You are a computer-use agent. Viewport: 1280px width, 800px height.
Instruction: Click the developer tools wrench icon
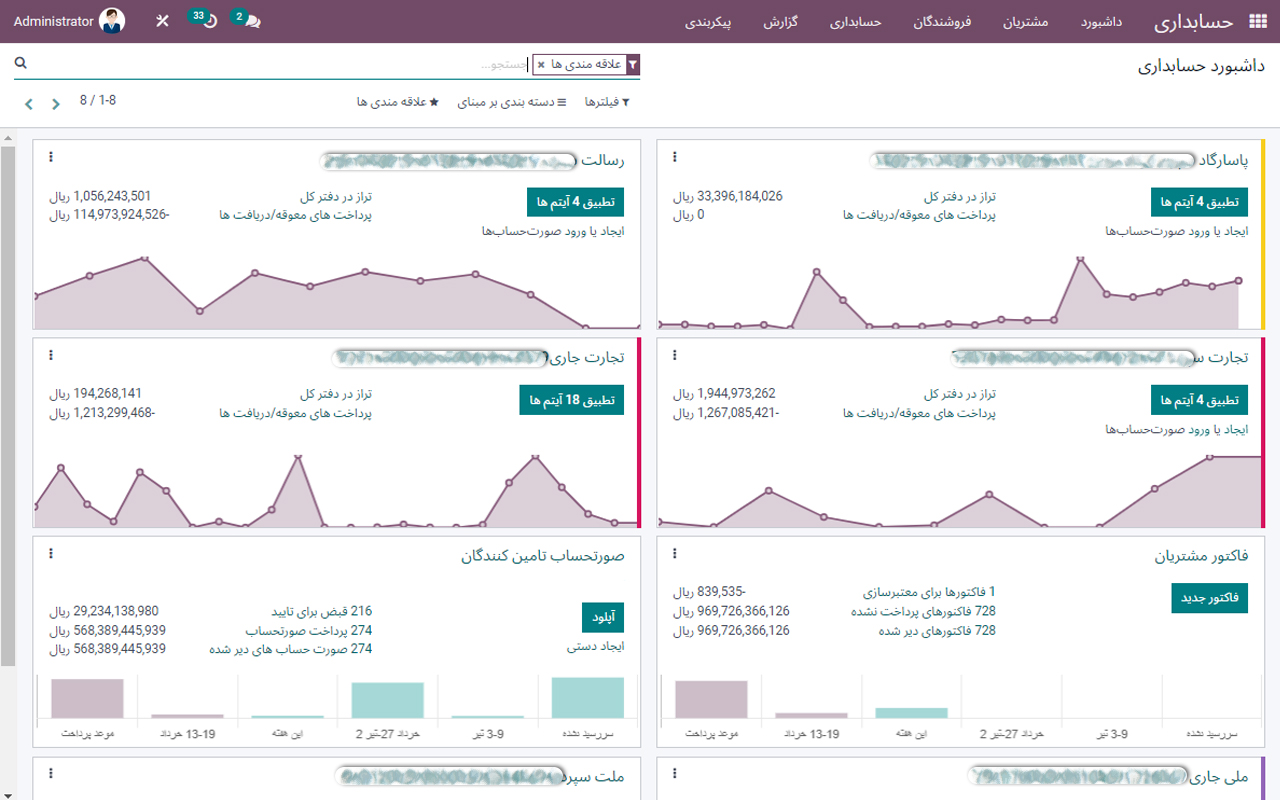coord(162,20)
